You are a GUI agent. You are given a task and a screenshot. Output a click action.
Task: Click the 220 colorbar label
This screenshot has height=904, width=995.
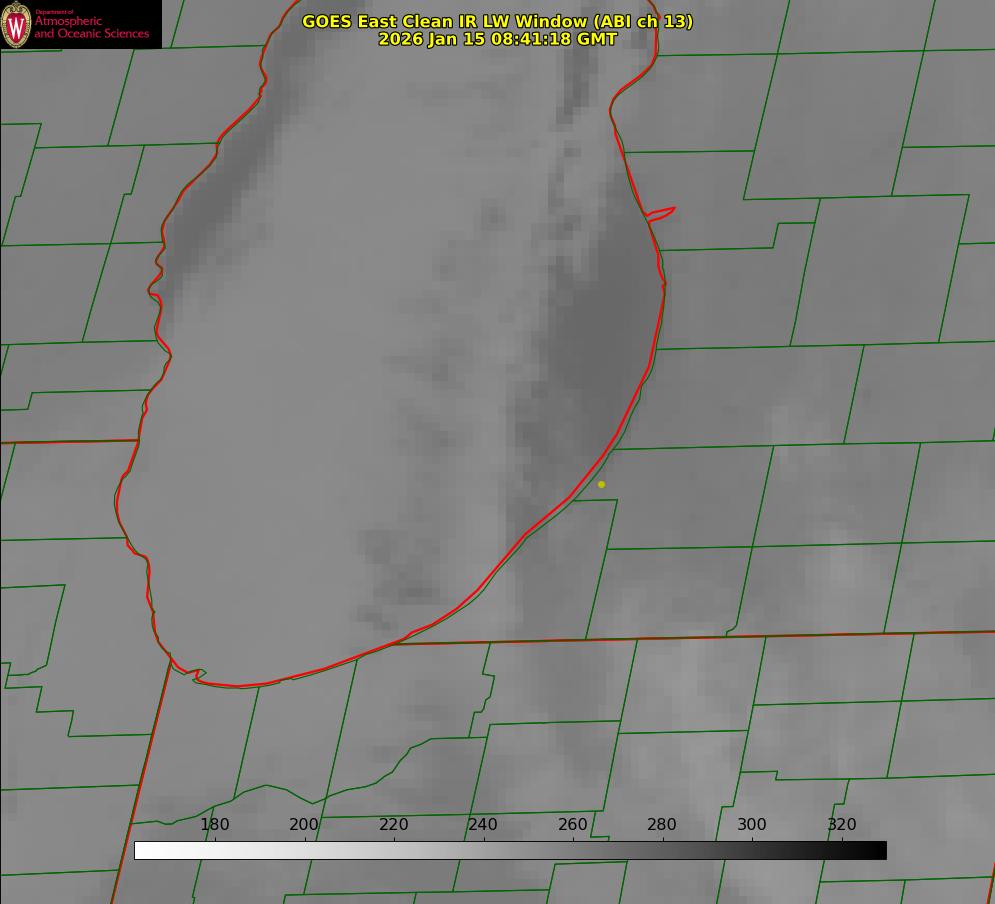tap(393, 824)
